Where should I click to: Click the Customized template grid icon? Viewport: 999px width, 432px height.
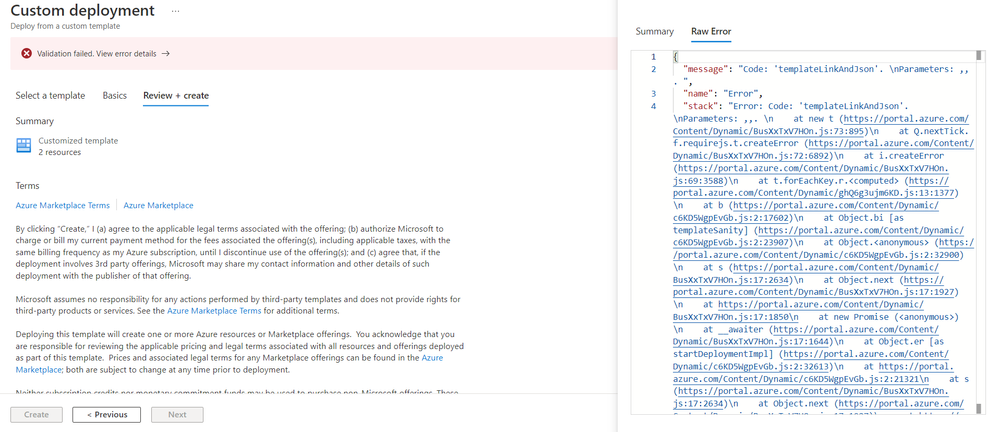[24, 146]
